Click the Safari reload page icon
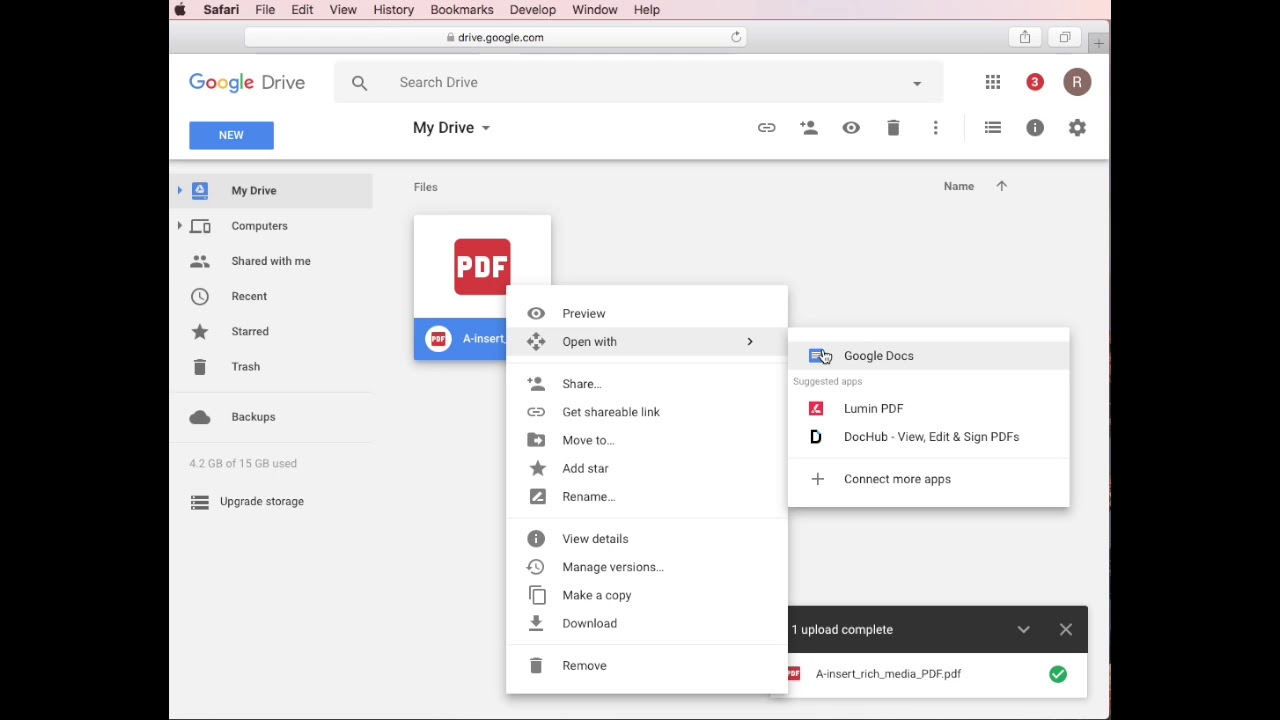Screen dimensions: 1280x720 pyautogui.click(x=736, y=37)
